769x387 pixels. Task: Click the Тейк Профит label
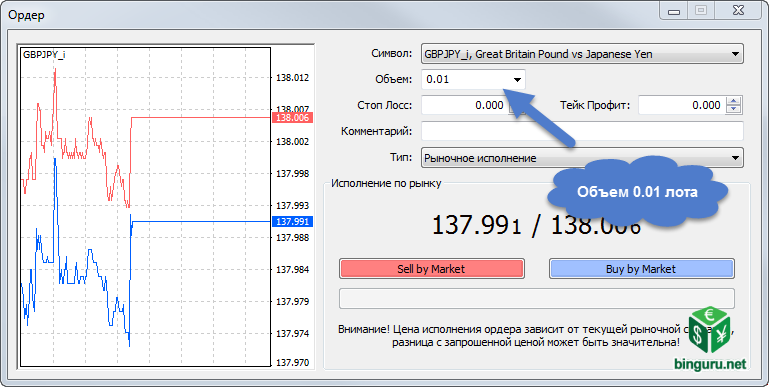595,105
